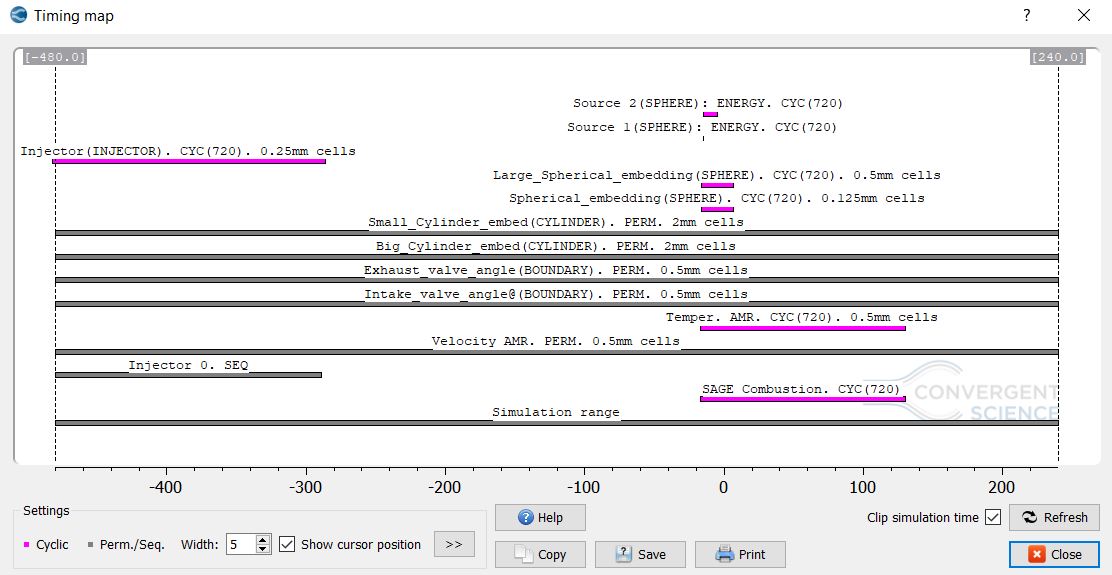1112x575 pixels.
Task: Click the Width input field
Action: (x=241, y=545)
